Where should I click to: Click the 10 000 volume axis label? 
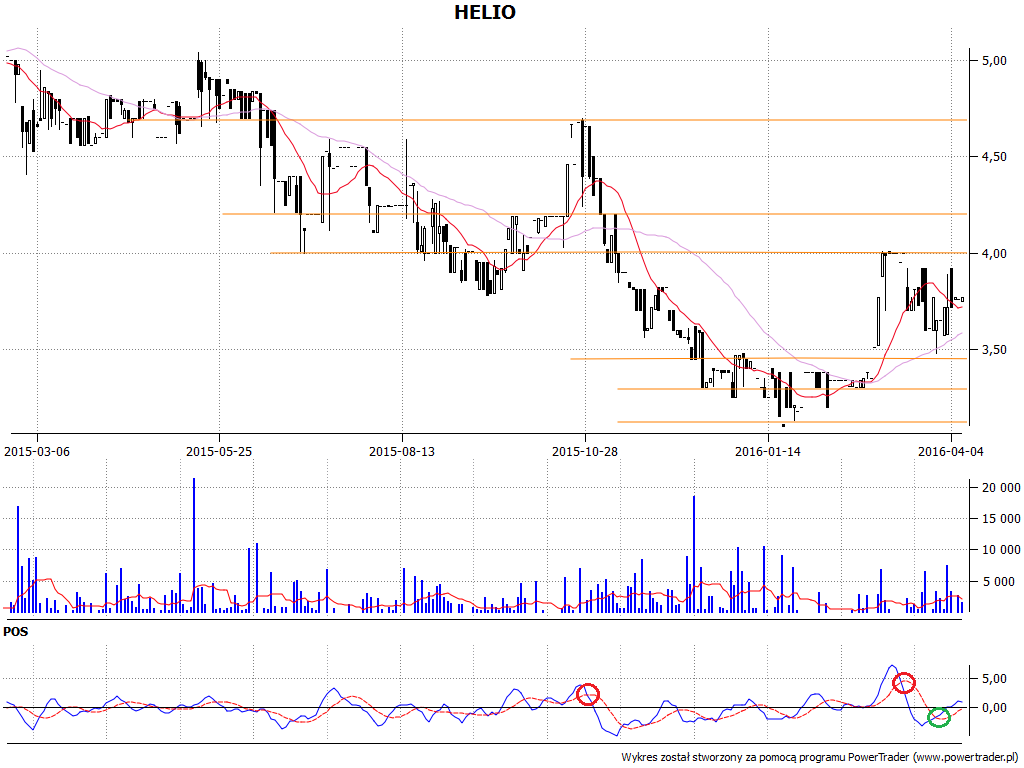1000,550
